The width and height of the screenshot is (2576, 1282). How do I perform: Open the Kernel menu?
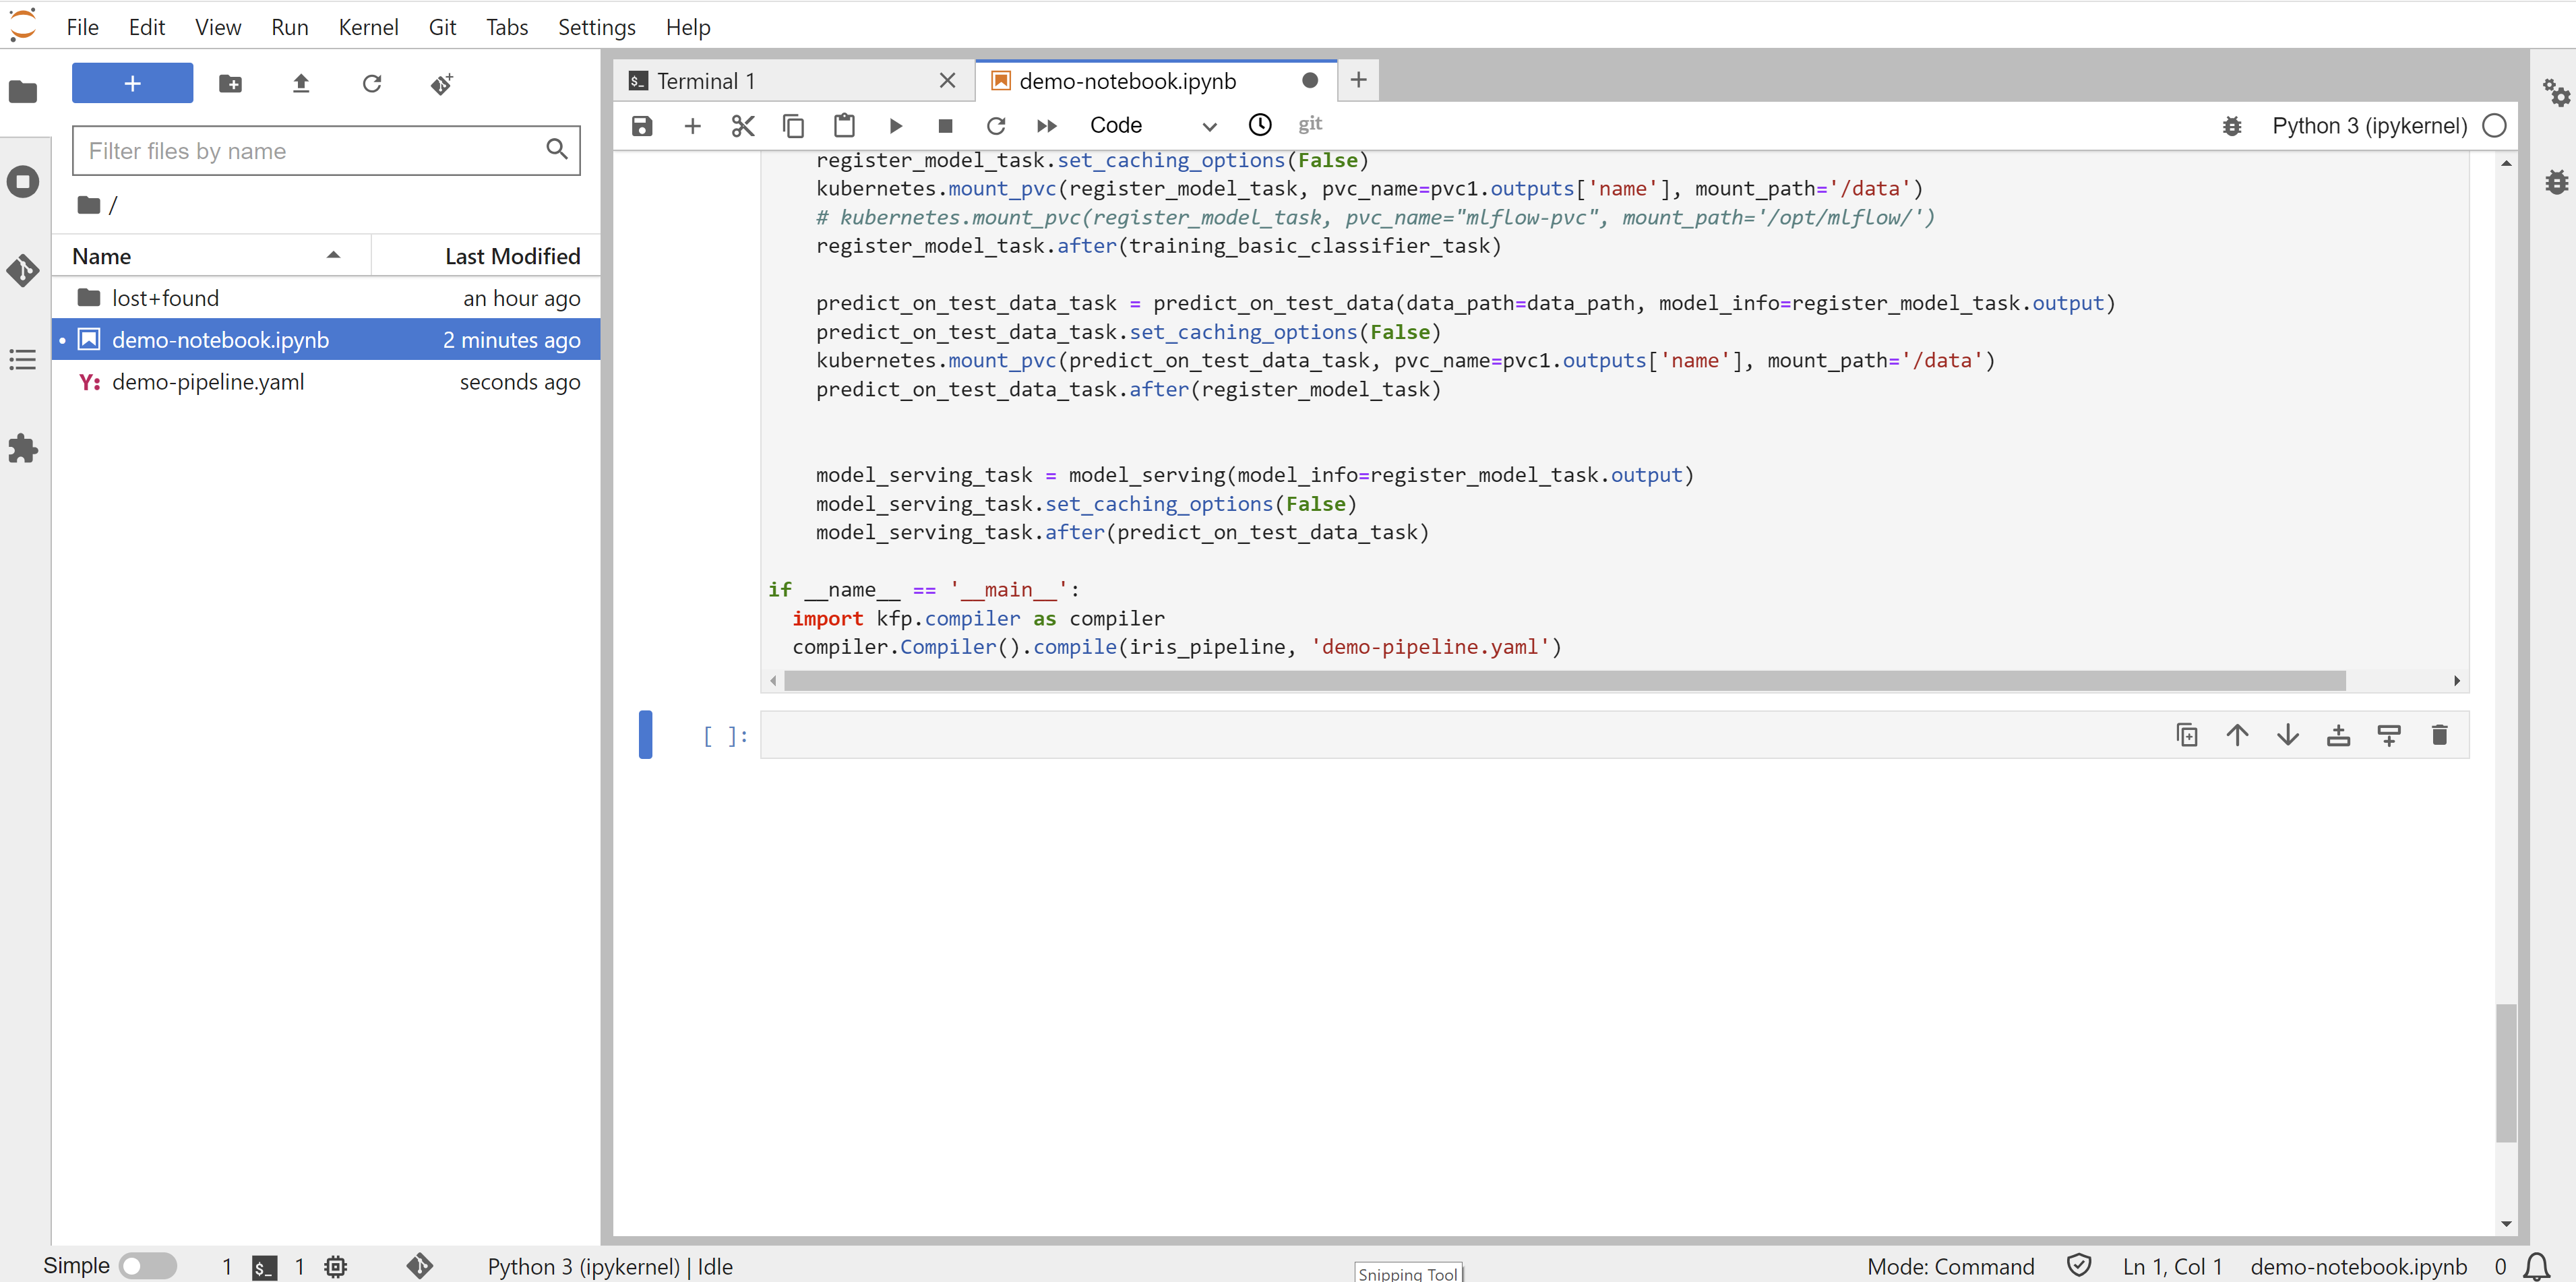click(x=368, y=27)
